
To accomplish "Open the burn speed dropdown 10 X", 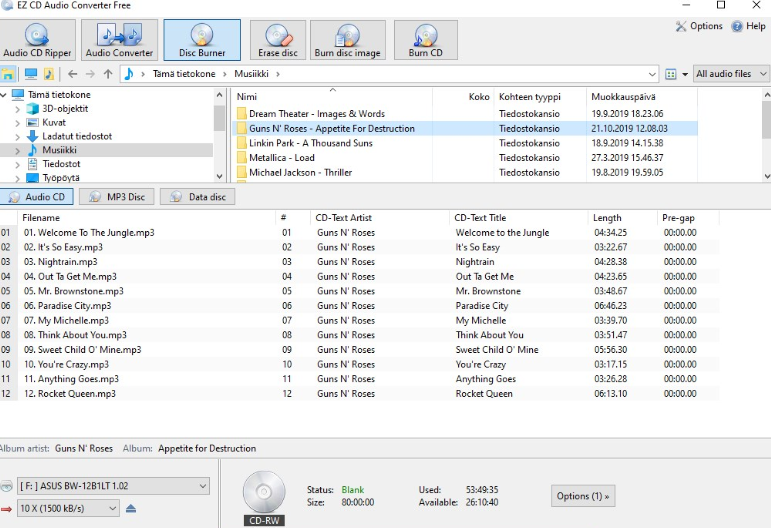I will 68,508.
